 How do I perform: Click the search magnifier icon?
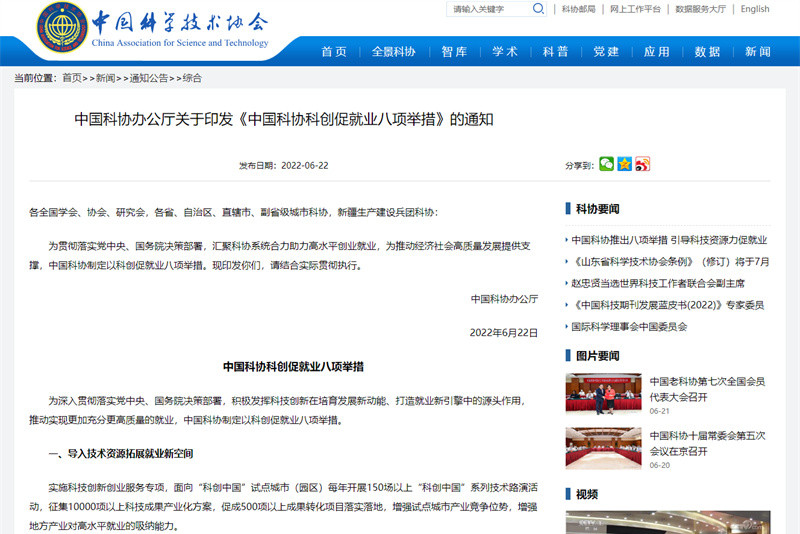click(538, 9)
